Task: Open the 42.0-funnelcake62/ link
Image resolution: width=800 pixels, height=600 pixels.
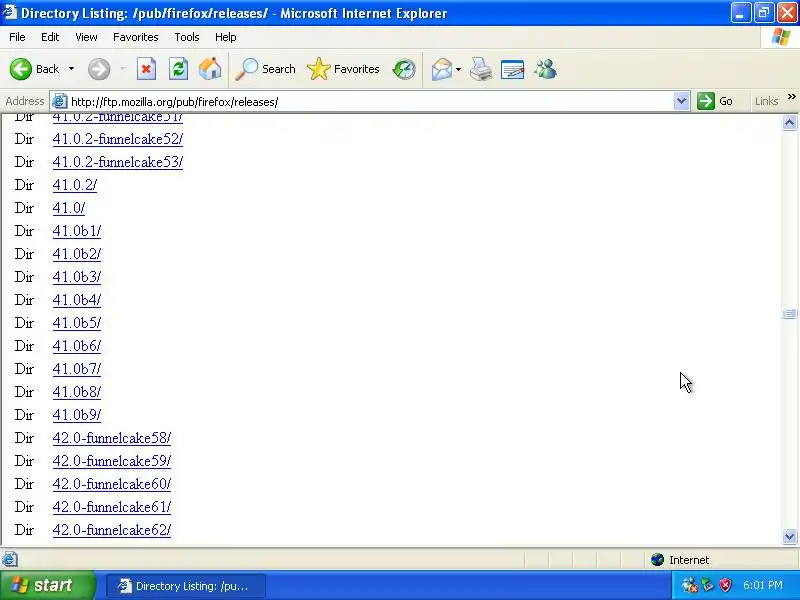Action: 112,530
